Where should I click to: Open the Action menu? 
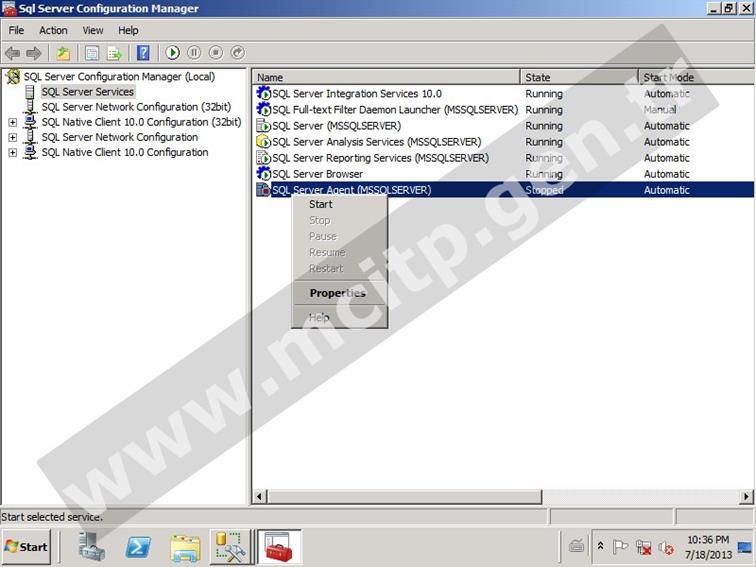[x=53, y=30]
